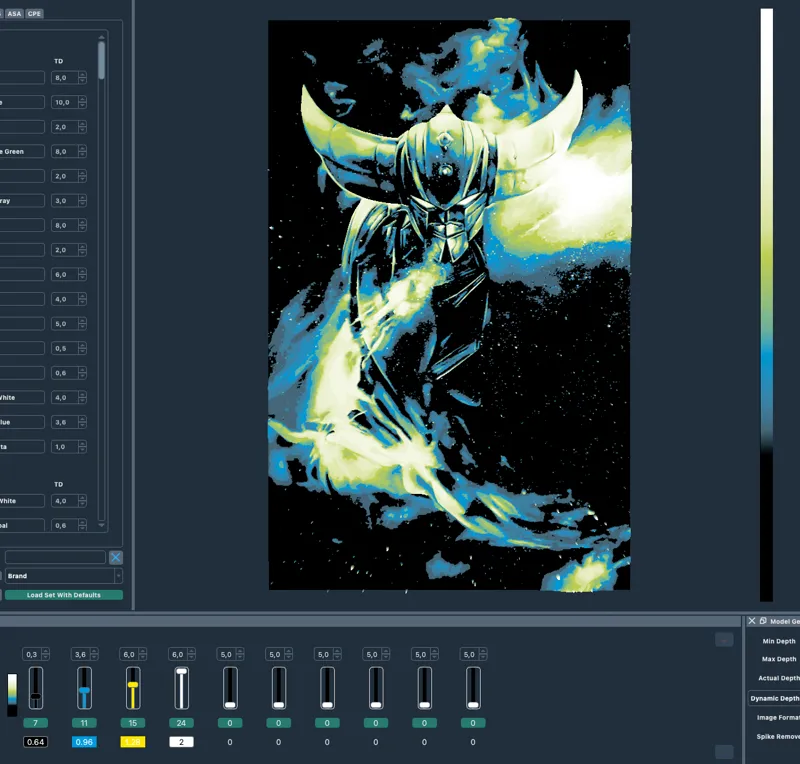Click the blue 0.96 height swatch
This screenshot has height=764, width=800.
(84, 742)
